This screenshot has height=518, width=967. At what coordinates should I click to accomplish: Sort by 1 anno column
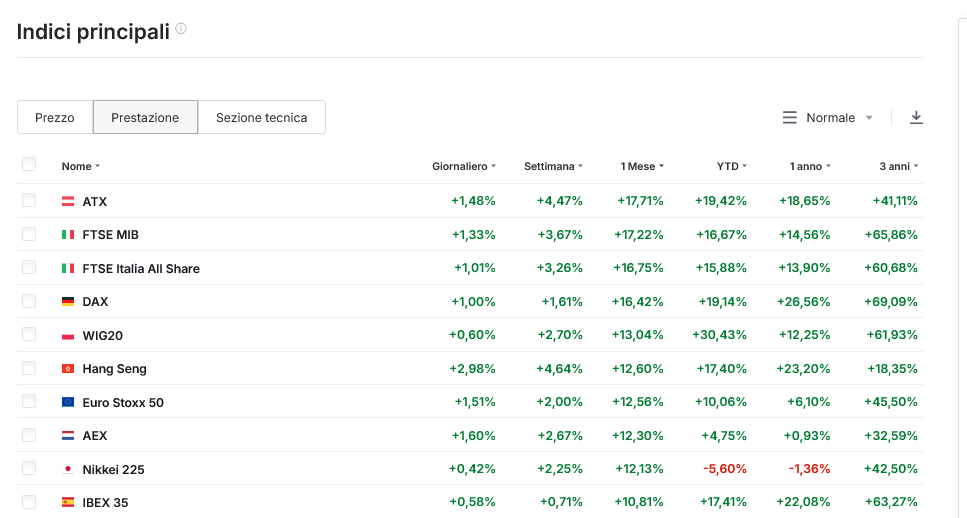pyautogui.click(x=810, y=166)
